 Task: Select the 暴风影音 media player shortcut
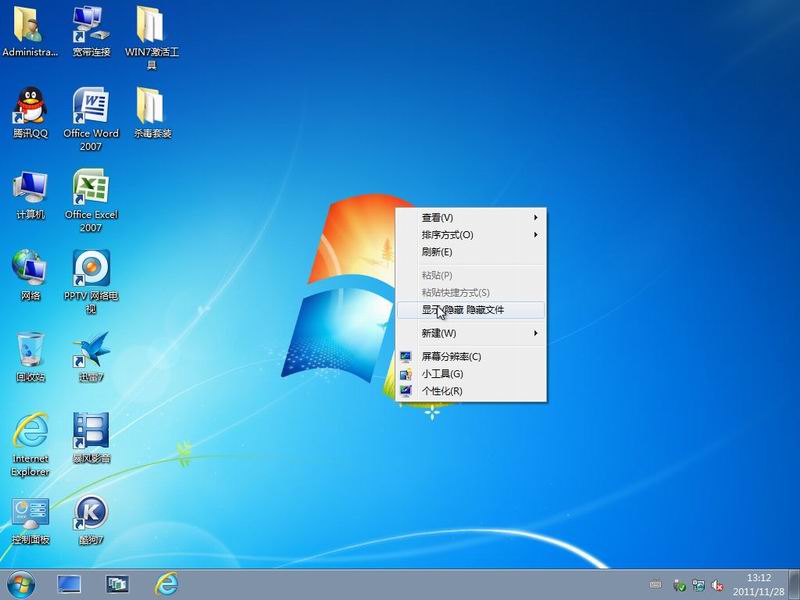pyautogui.click(x=91, y=438)
